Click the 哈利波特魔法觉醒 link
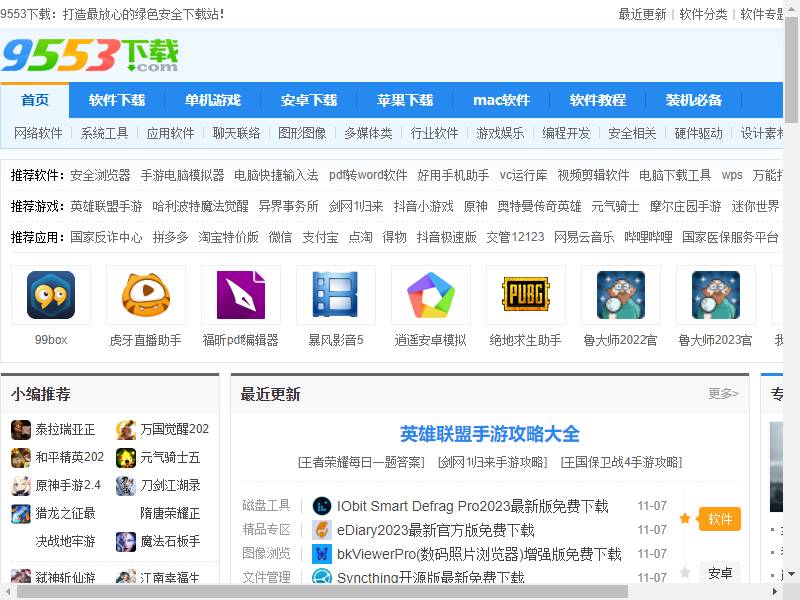 click(200, 207)
